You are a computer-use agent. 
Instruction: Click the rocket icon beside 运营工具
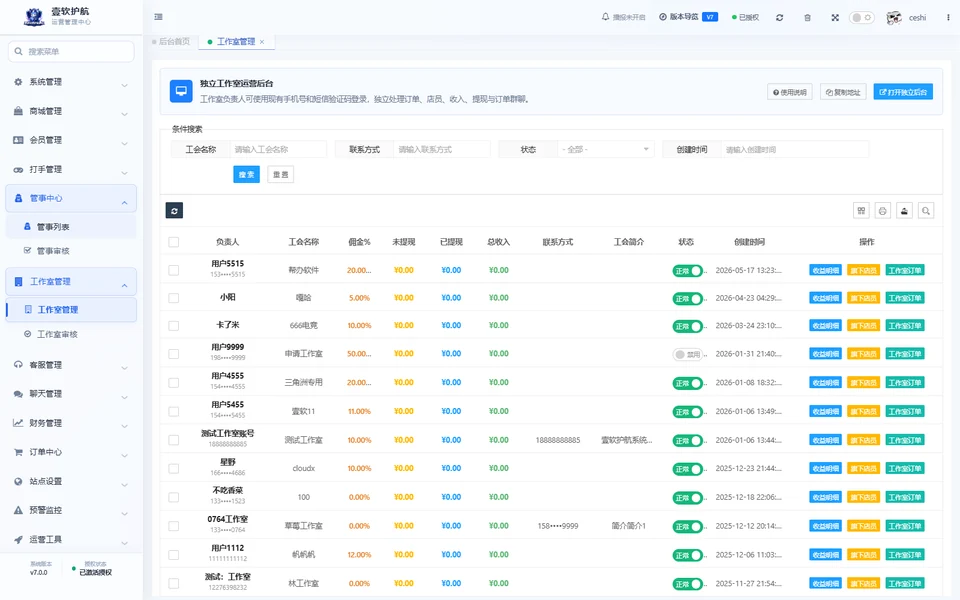click(18, 539)
